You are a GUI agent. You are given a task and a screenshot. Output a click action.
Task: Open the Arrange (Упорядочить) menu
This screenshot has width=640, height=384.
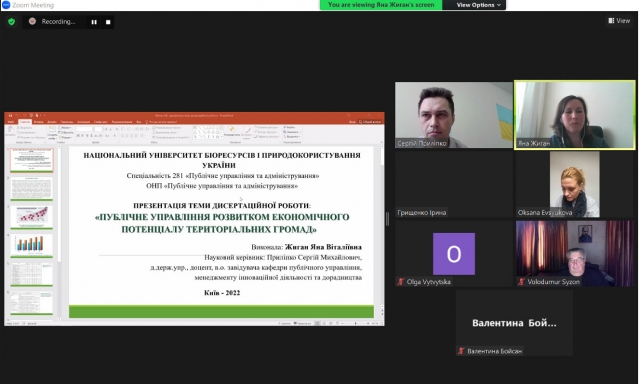232,132
